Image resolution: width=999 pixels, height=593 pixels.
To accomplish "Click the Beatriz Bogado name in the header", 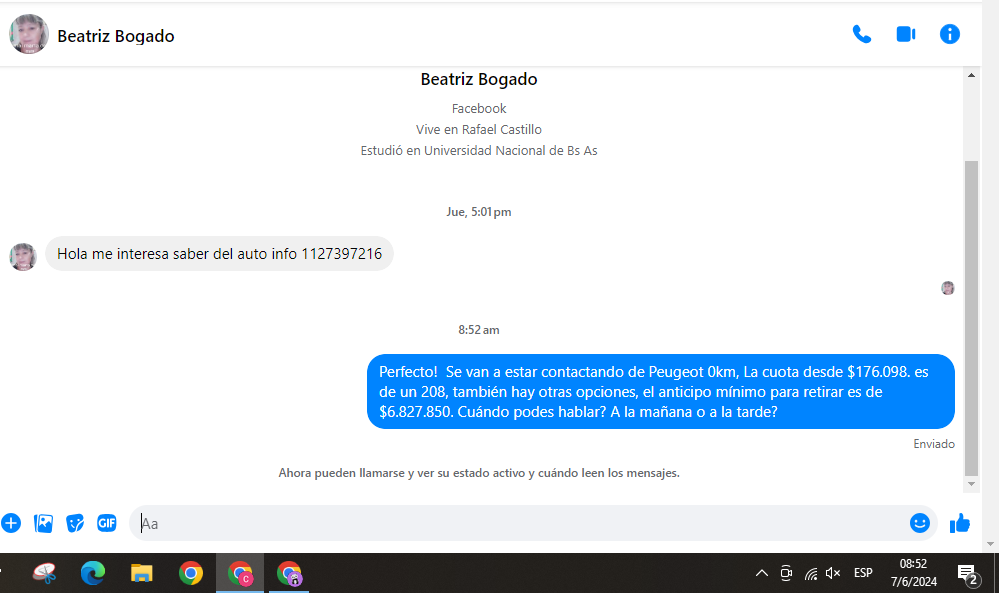I will pyautogui.click(x=116, y=36).
